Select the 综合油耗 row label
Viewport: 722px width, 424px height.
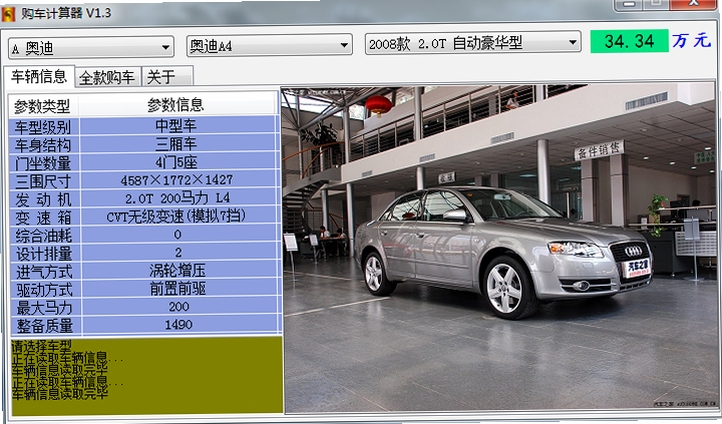45,235
